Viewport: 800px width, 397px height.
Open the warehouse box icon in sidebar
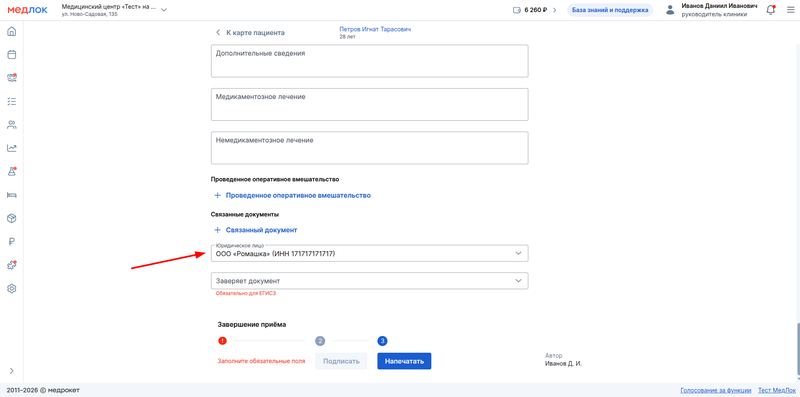(11, 218)
